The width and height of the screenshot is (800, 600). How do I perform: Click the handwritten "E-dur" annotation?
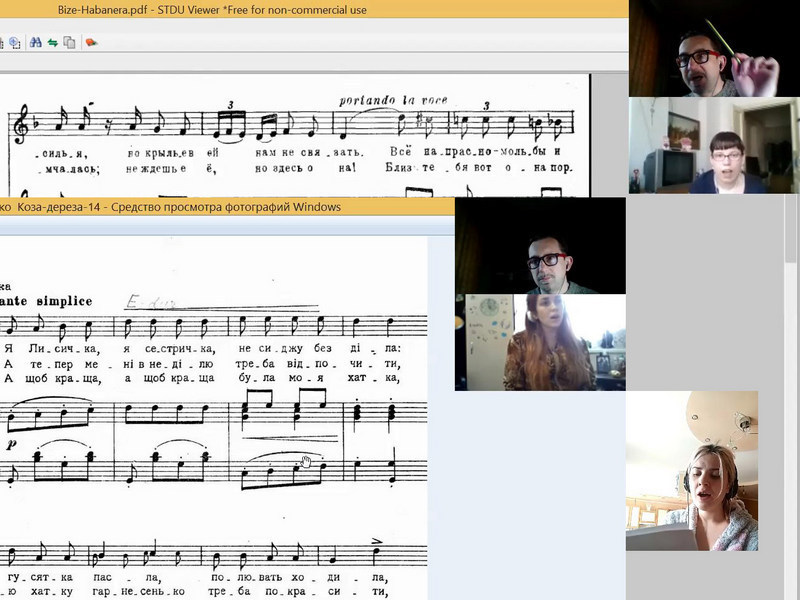(151, 302)
